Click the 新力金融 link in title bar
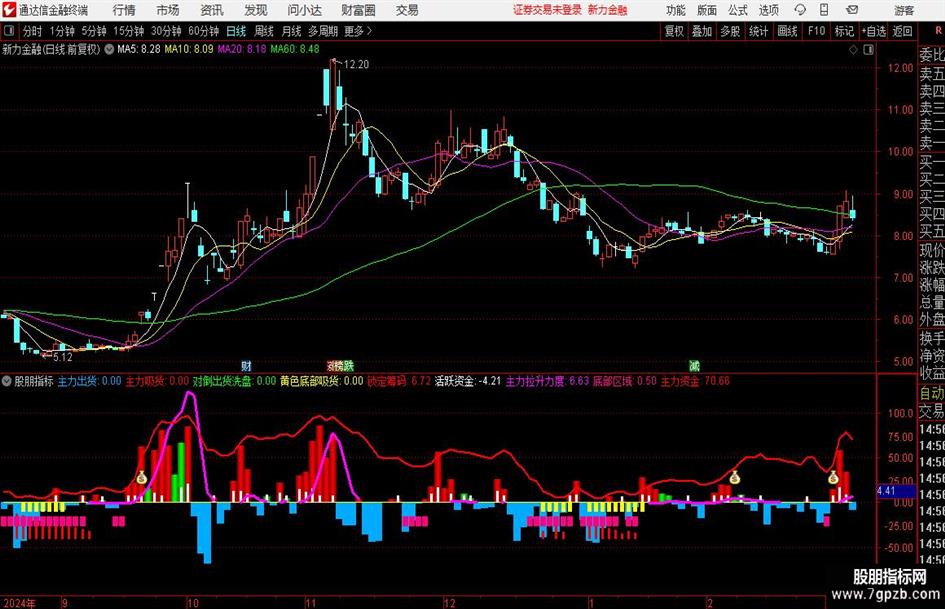This screenshot has width=945, height=609. pos(608,10)
